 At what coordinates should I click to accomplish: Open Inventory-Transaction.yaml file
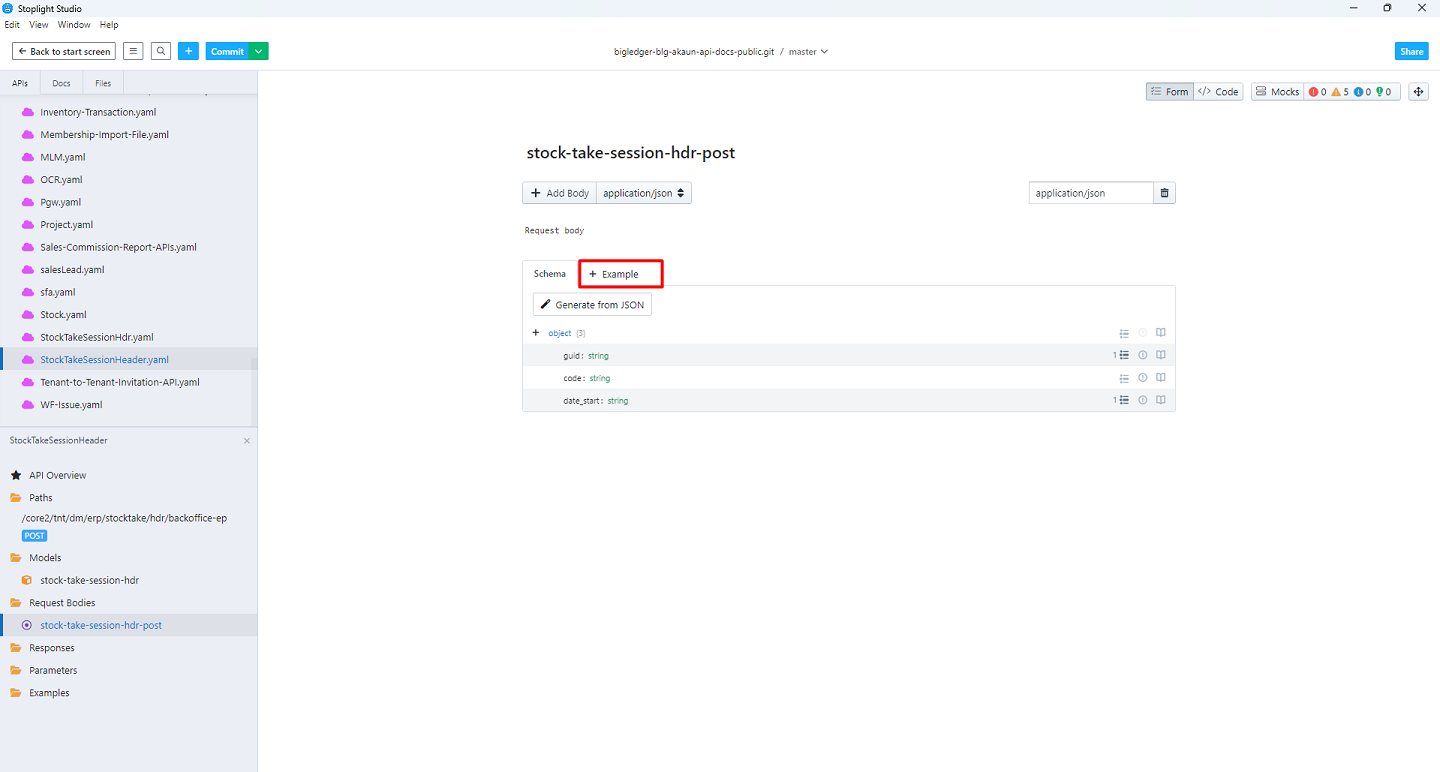click(98, 112)
